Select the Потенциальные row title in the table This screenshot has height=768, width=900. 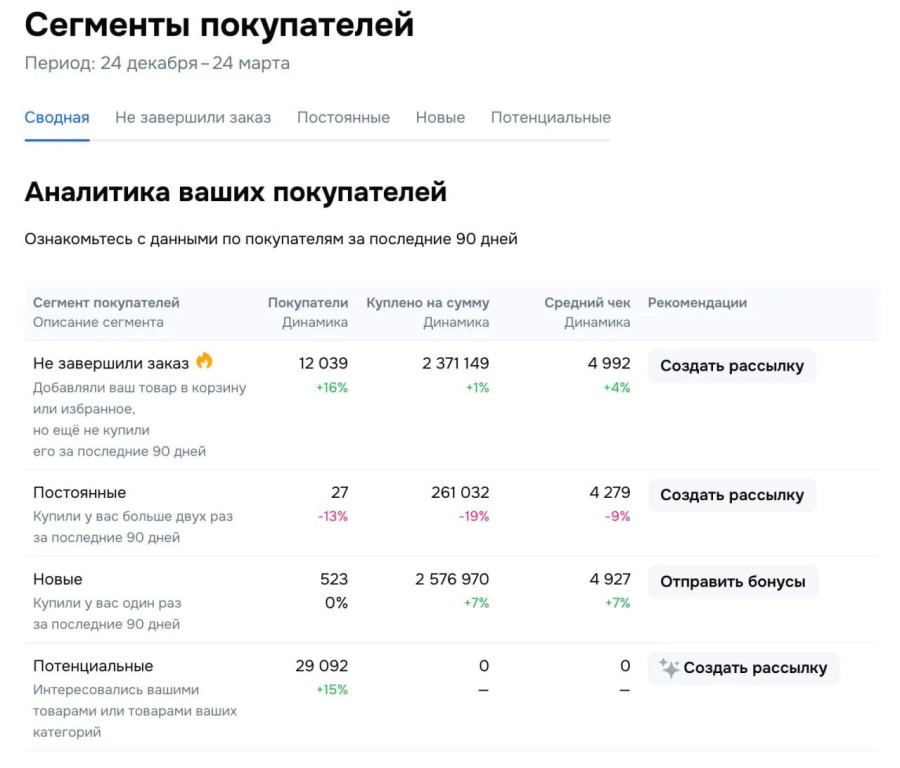(93, 666)
